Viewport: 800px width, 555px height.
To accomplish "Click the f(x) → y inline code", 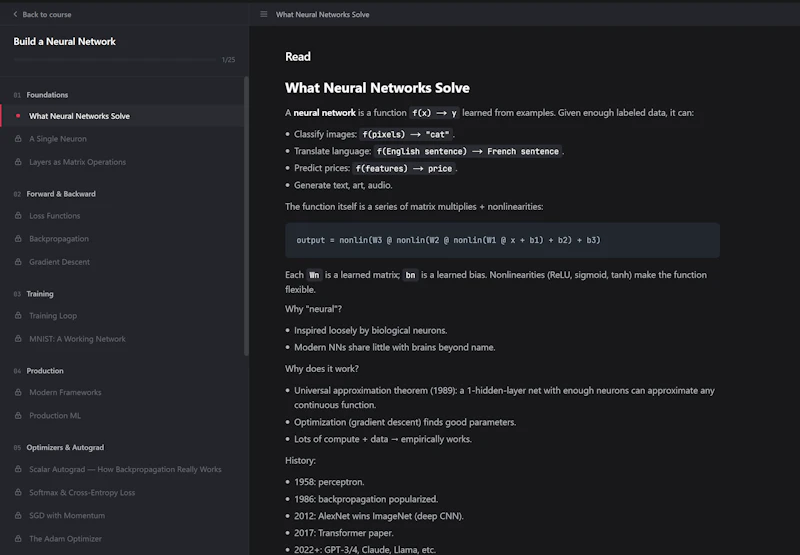I will [435, 113].
